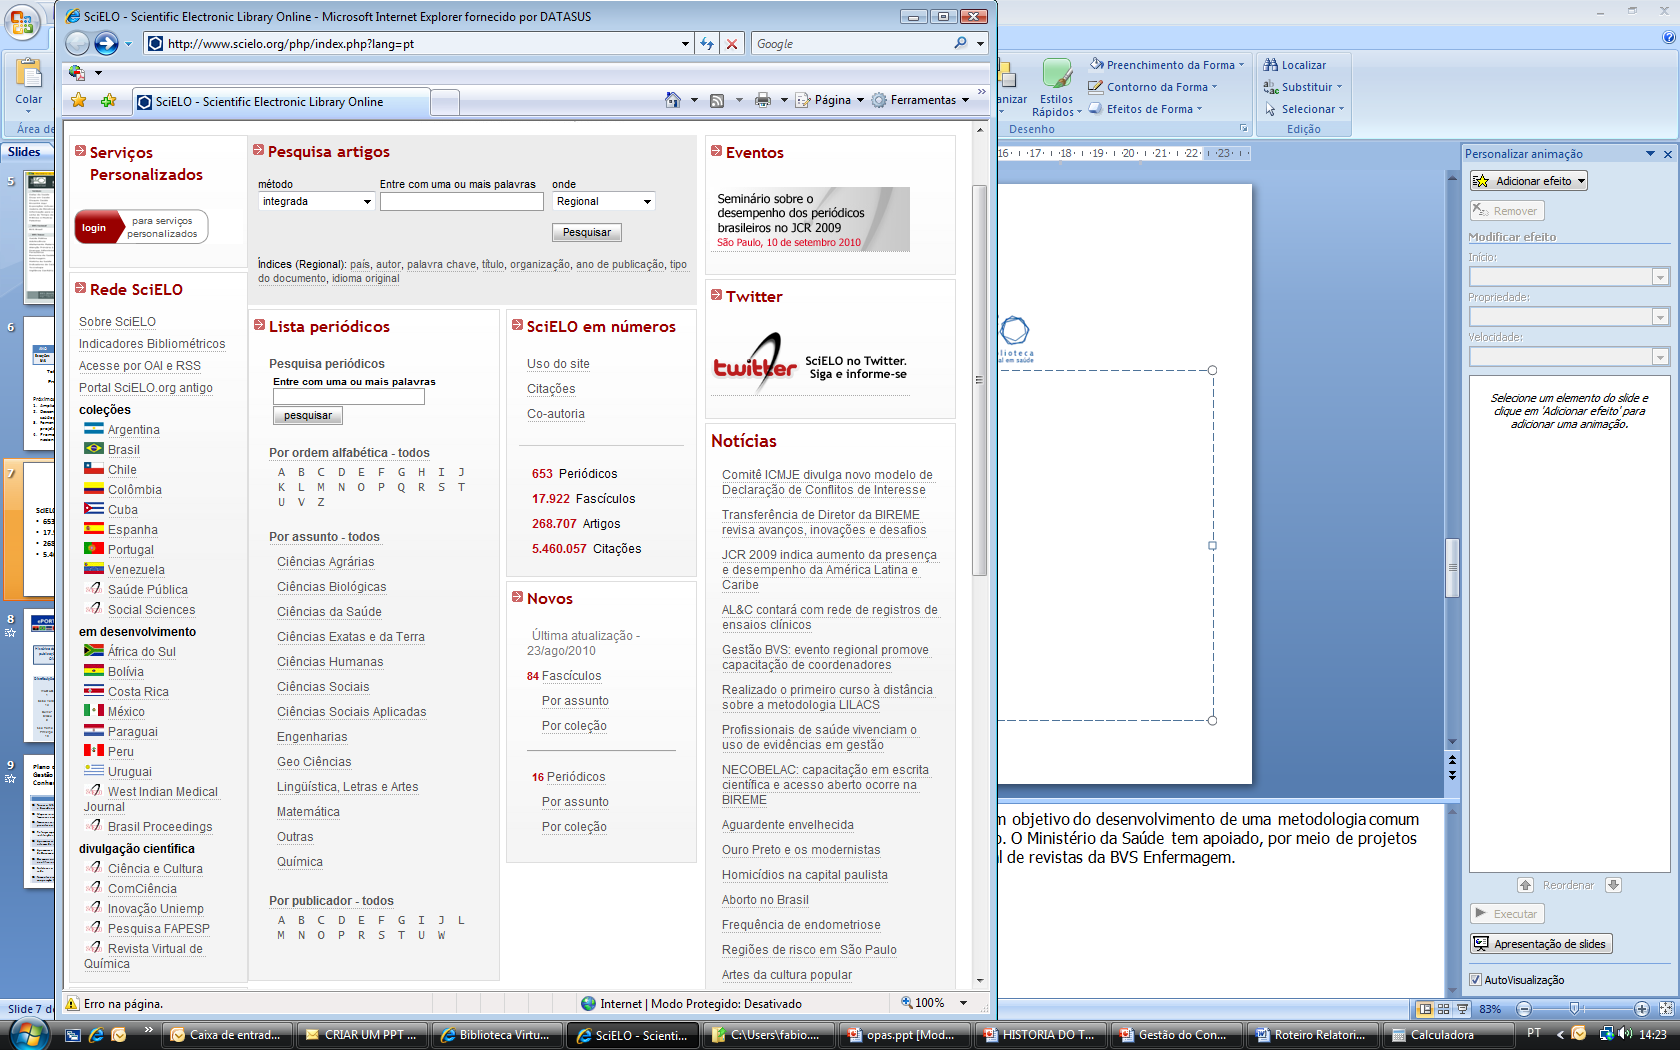
Task: Toggle the AutoVisualização checkbox
Action: tap(1476, 980)
